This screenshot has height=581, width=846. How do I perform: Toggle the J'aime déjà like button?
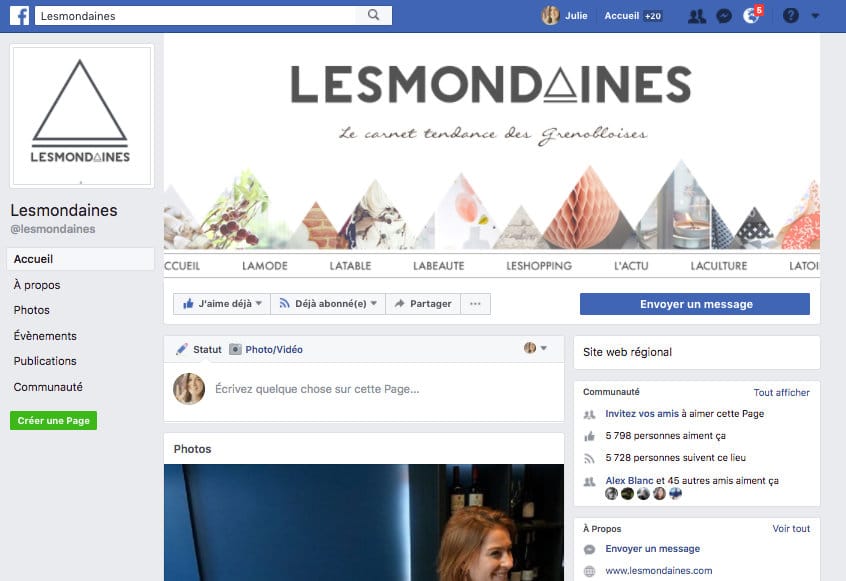(x=222, y=304)
